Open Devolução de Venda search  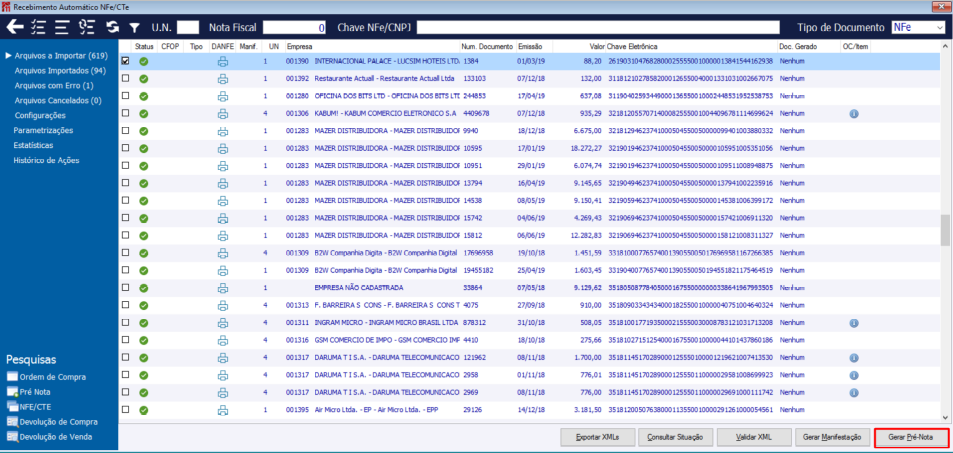pyautogui.click(x=50, y=436)
